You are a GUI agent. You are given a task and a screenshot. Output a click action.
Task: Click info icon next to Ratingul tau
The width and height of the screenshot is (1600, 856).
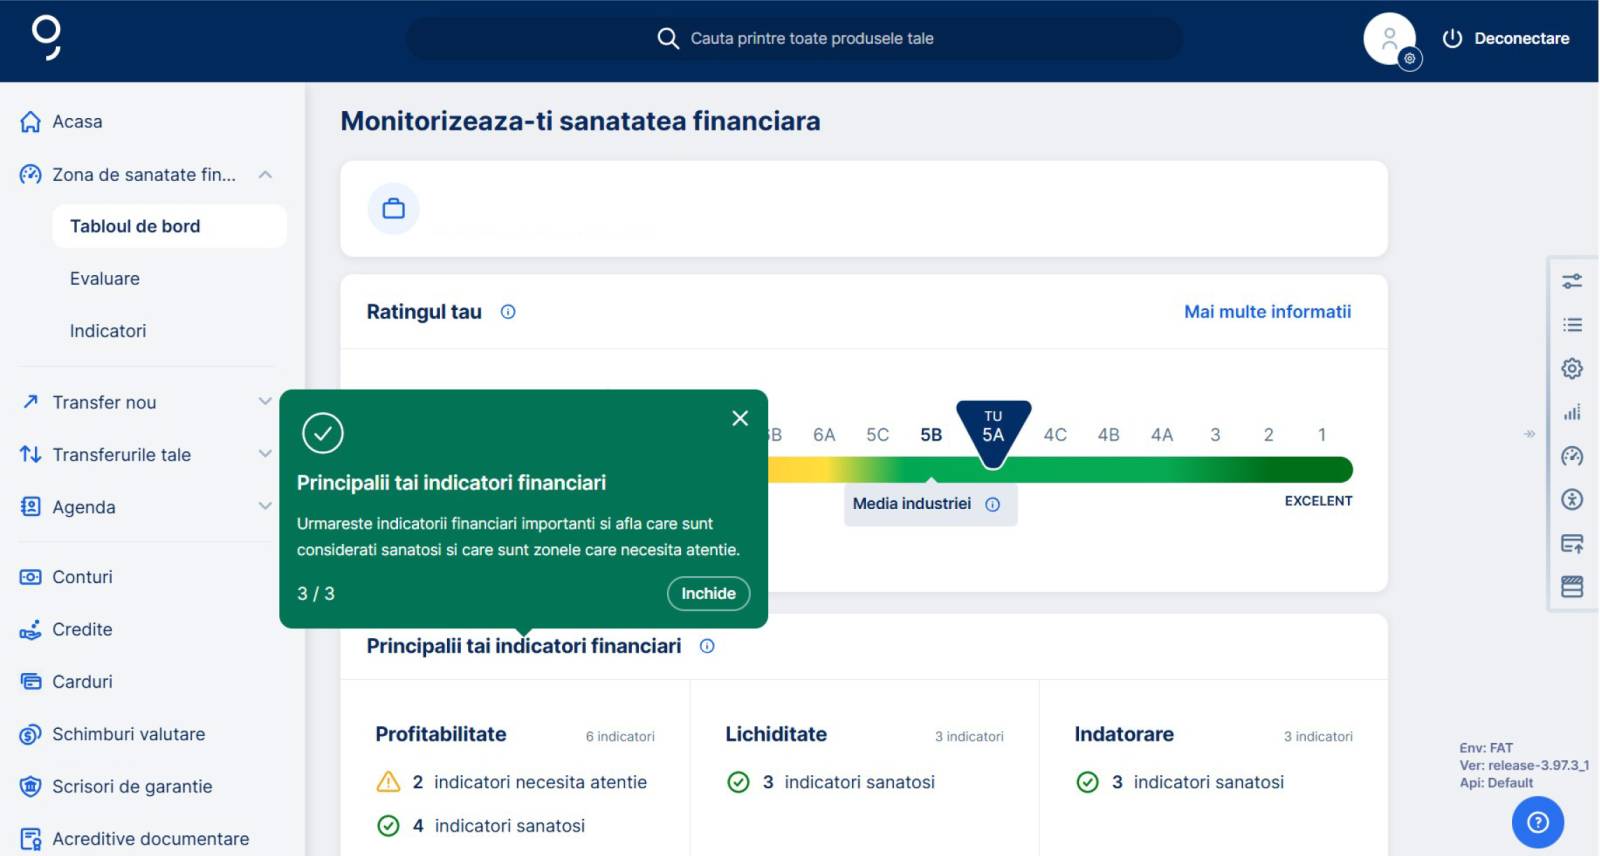(x=508, y=312)
